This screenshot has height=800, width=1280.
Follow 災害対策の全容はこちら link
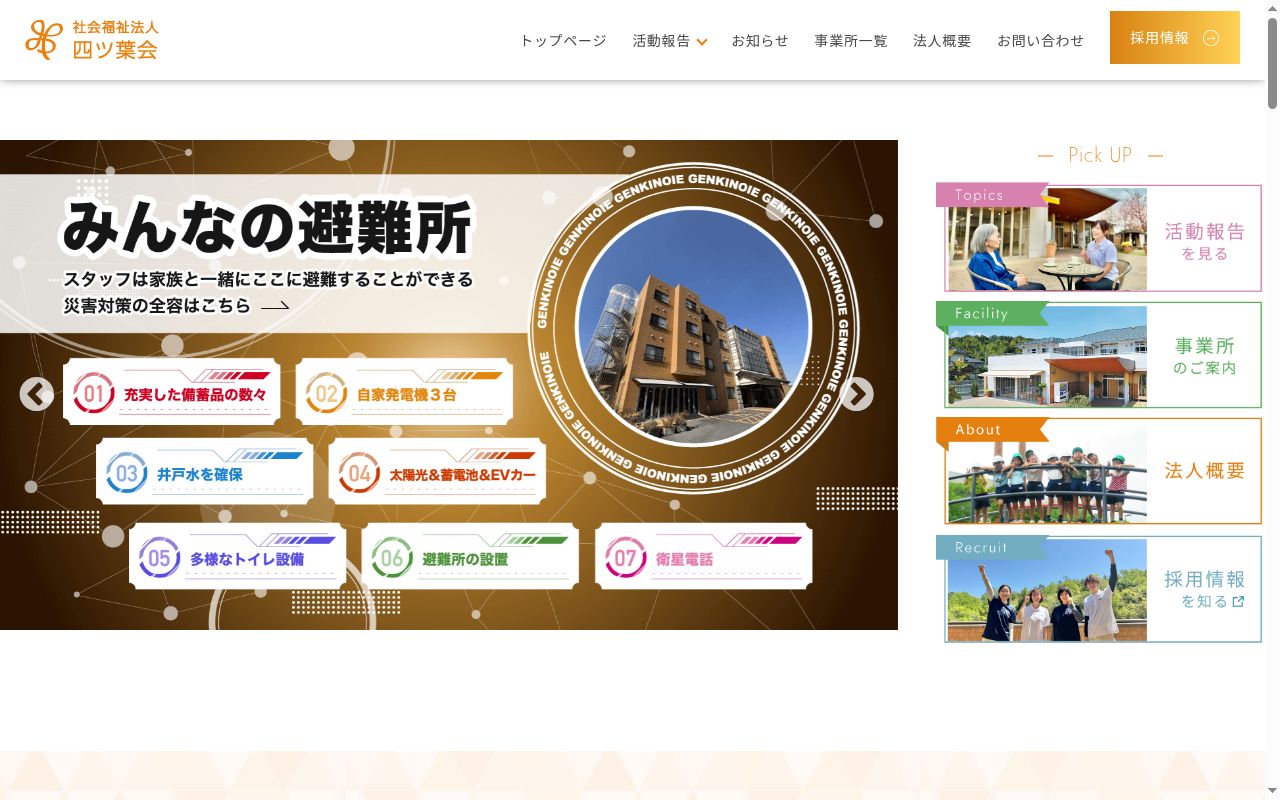click(x=176, y=306)
